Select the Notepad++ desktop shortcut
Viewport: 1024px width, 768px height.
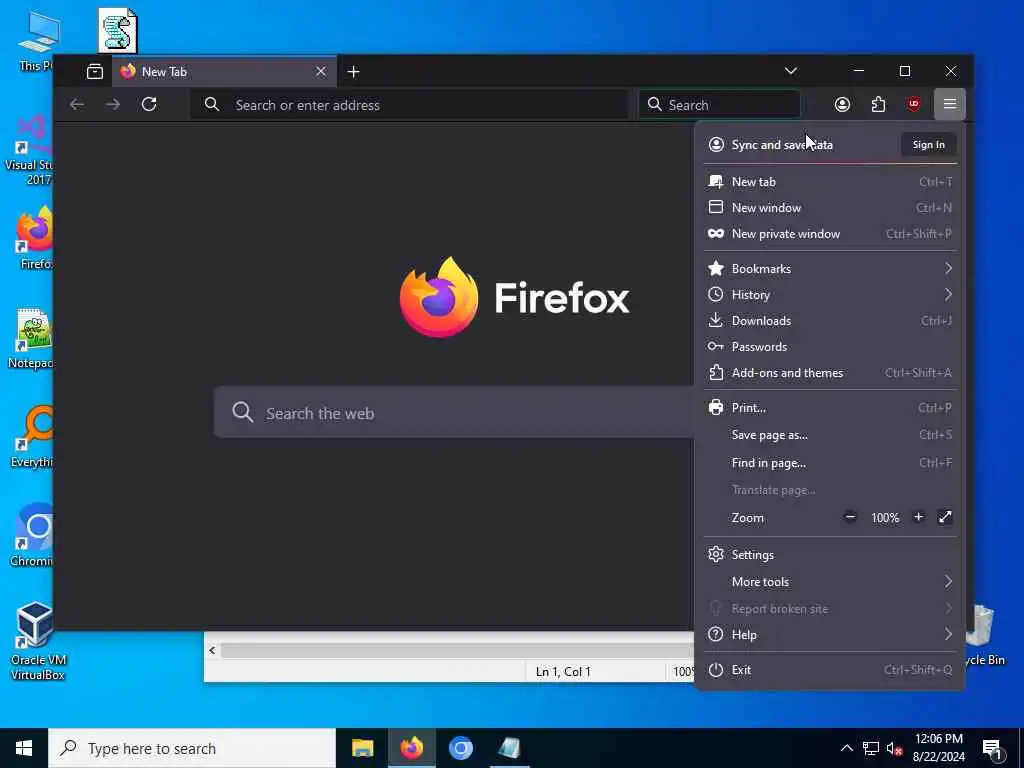[31, 338]
